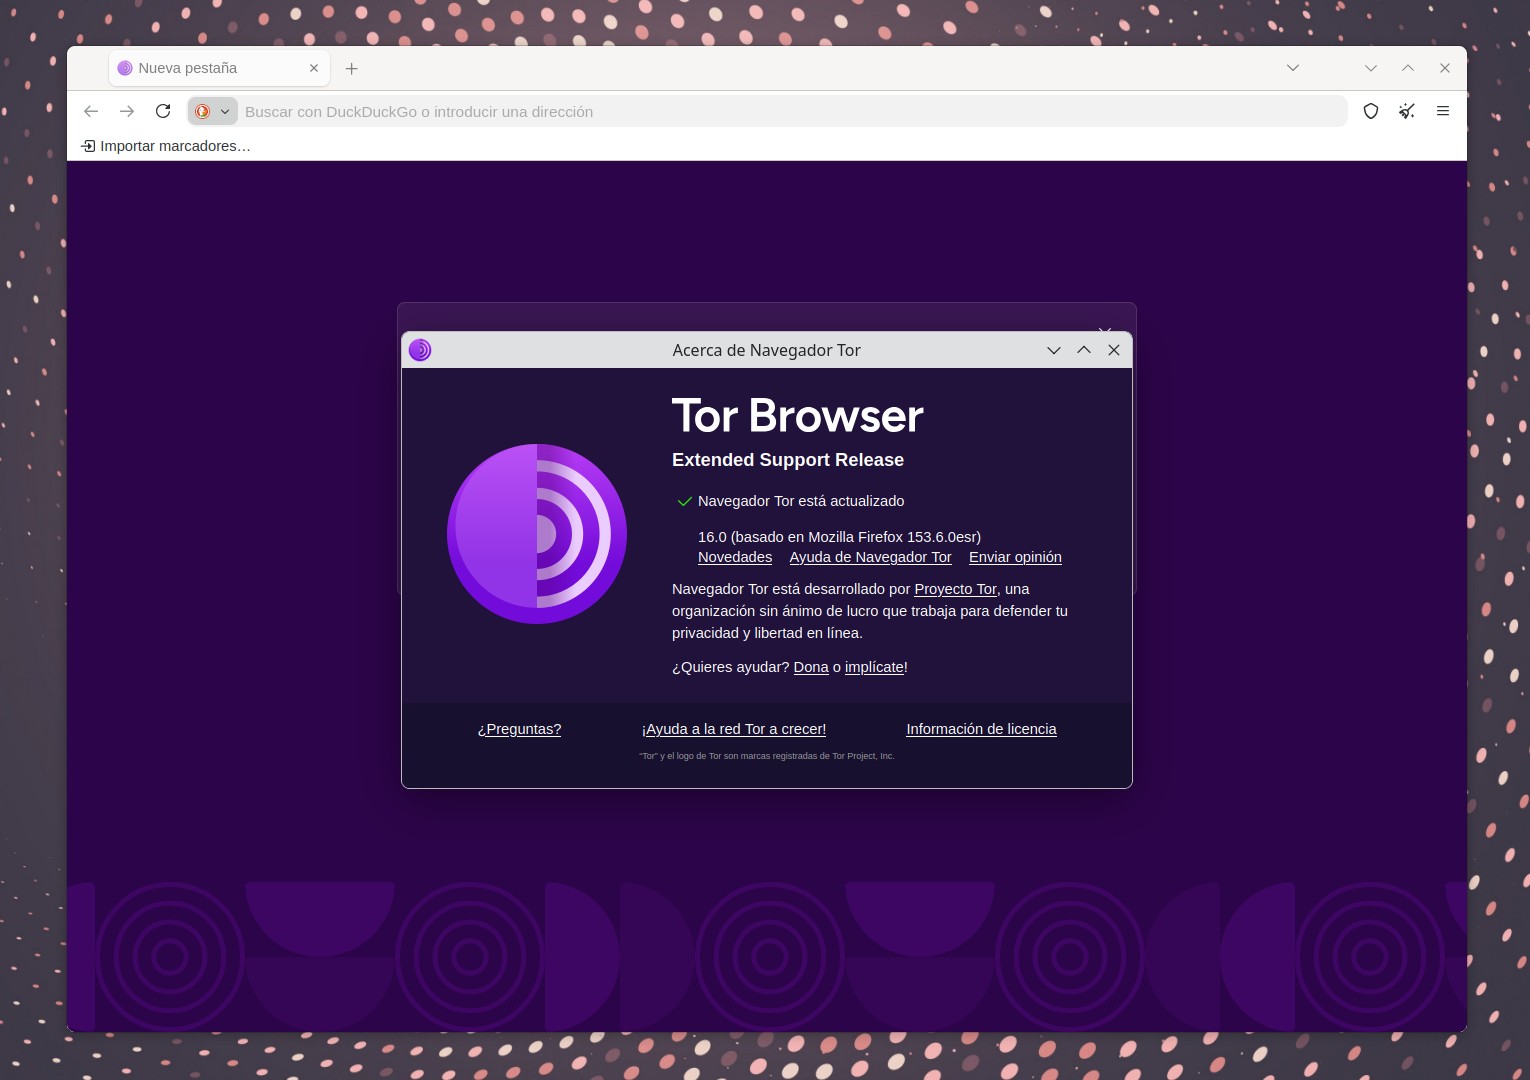Click the New Identity broom icon
The height and width of the screenshot is (1080, 1530).
pyautogui.click(x=1407, y=111)
